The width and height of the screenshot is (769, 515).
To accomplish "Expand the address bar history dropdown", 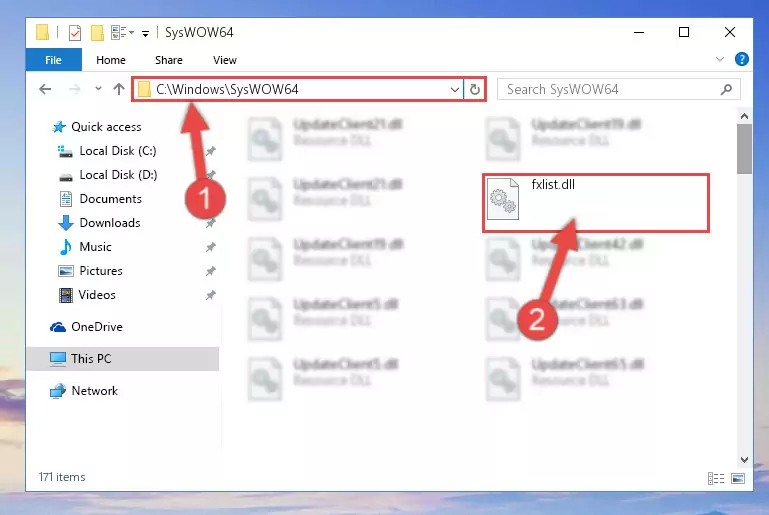I will click(455, 90).
